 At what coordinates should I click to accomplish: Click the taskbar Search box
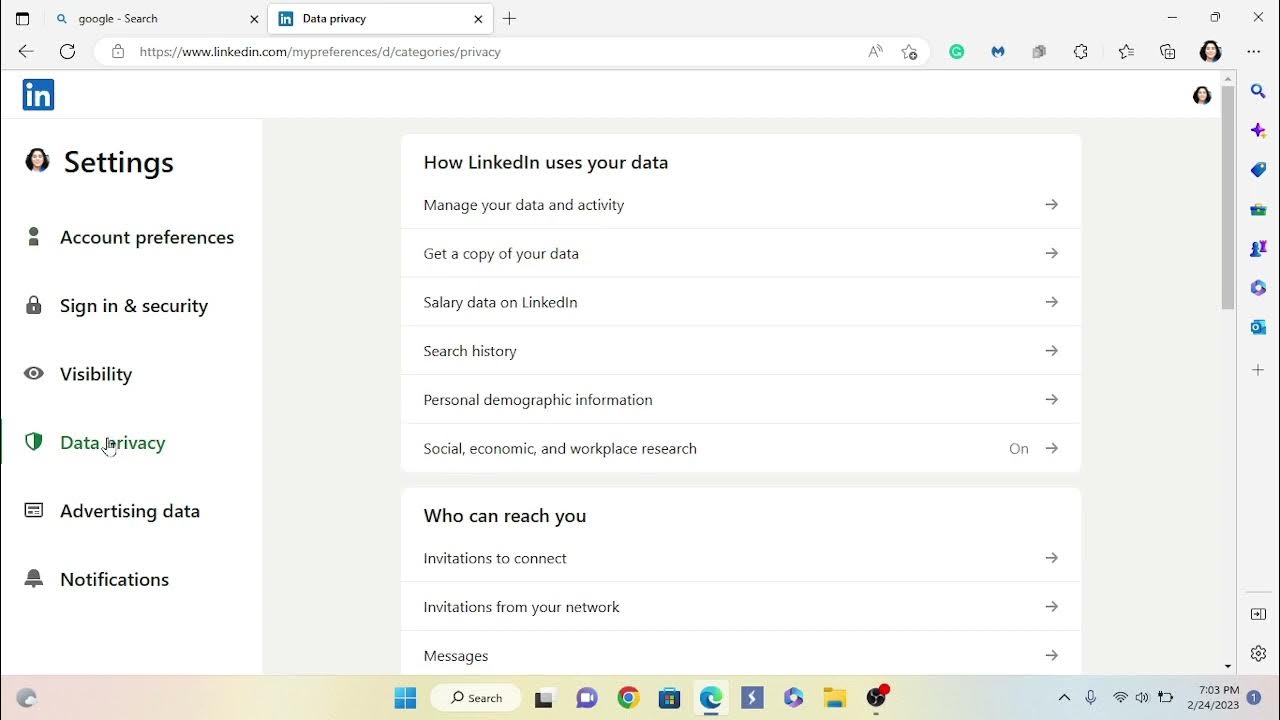pos(476,698)
